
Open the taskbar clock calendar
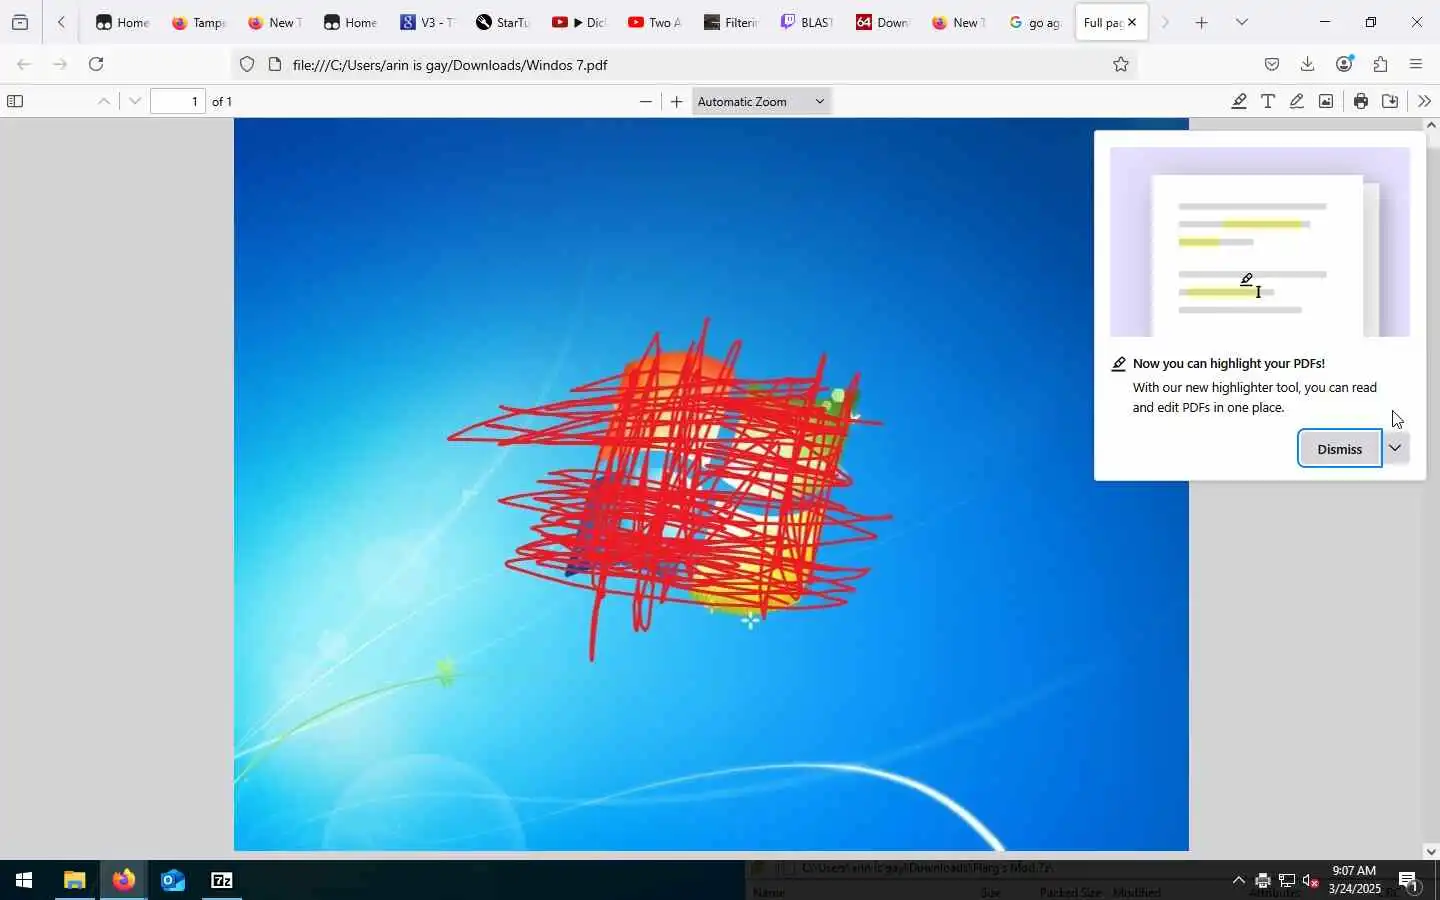pyautogui.click(x=1354, y=880)
